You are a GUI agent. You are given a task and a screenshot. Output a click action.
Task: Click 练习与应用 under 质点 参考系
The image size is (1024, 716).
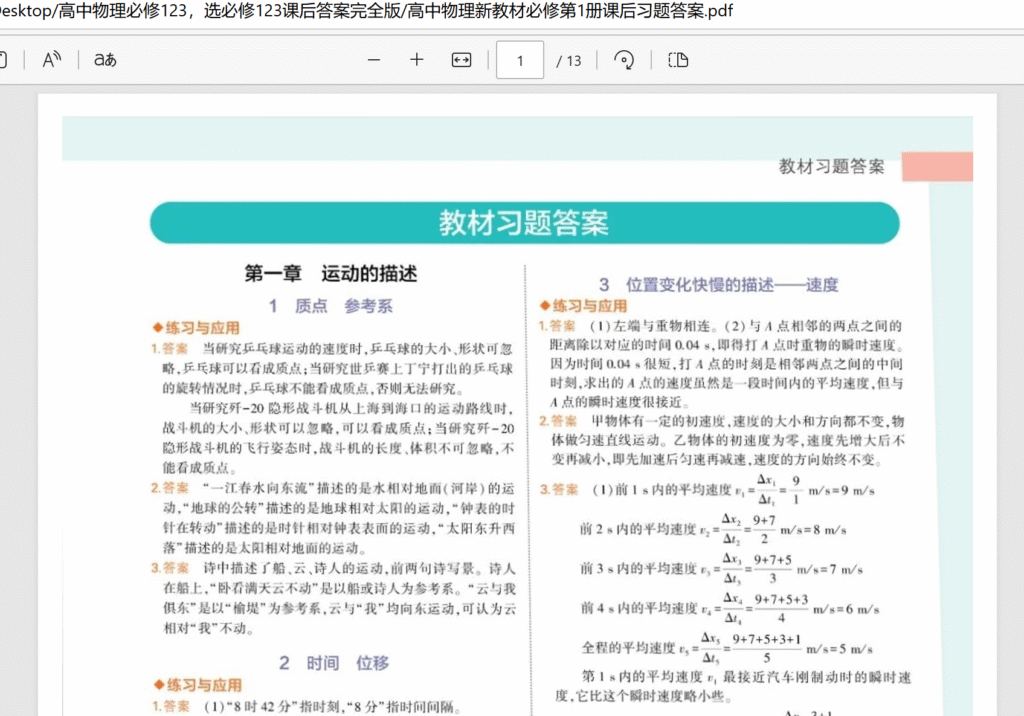click(x=197, y=328)
